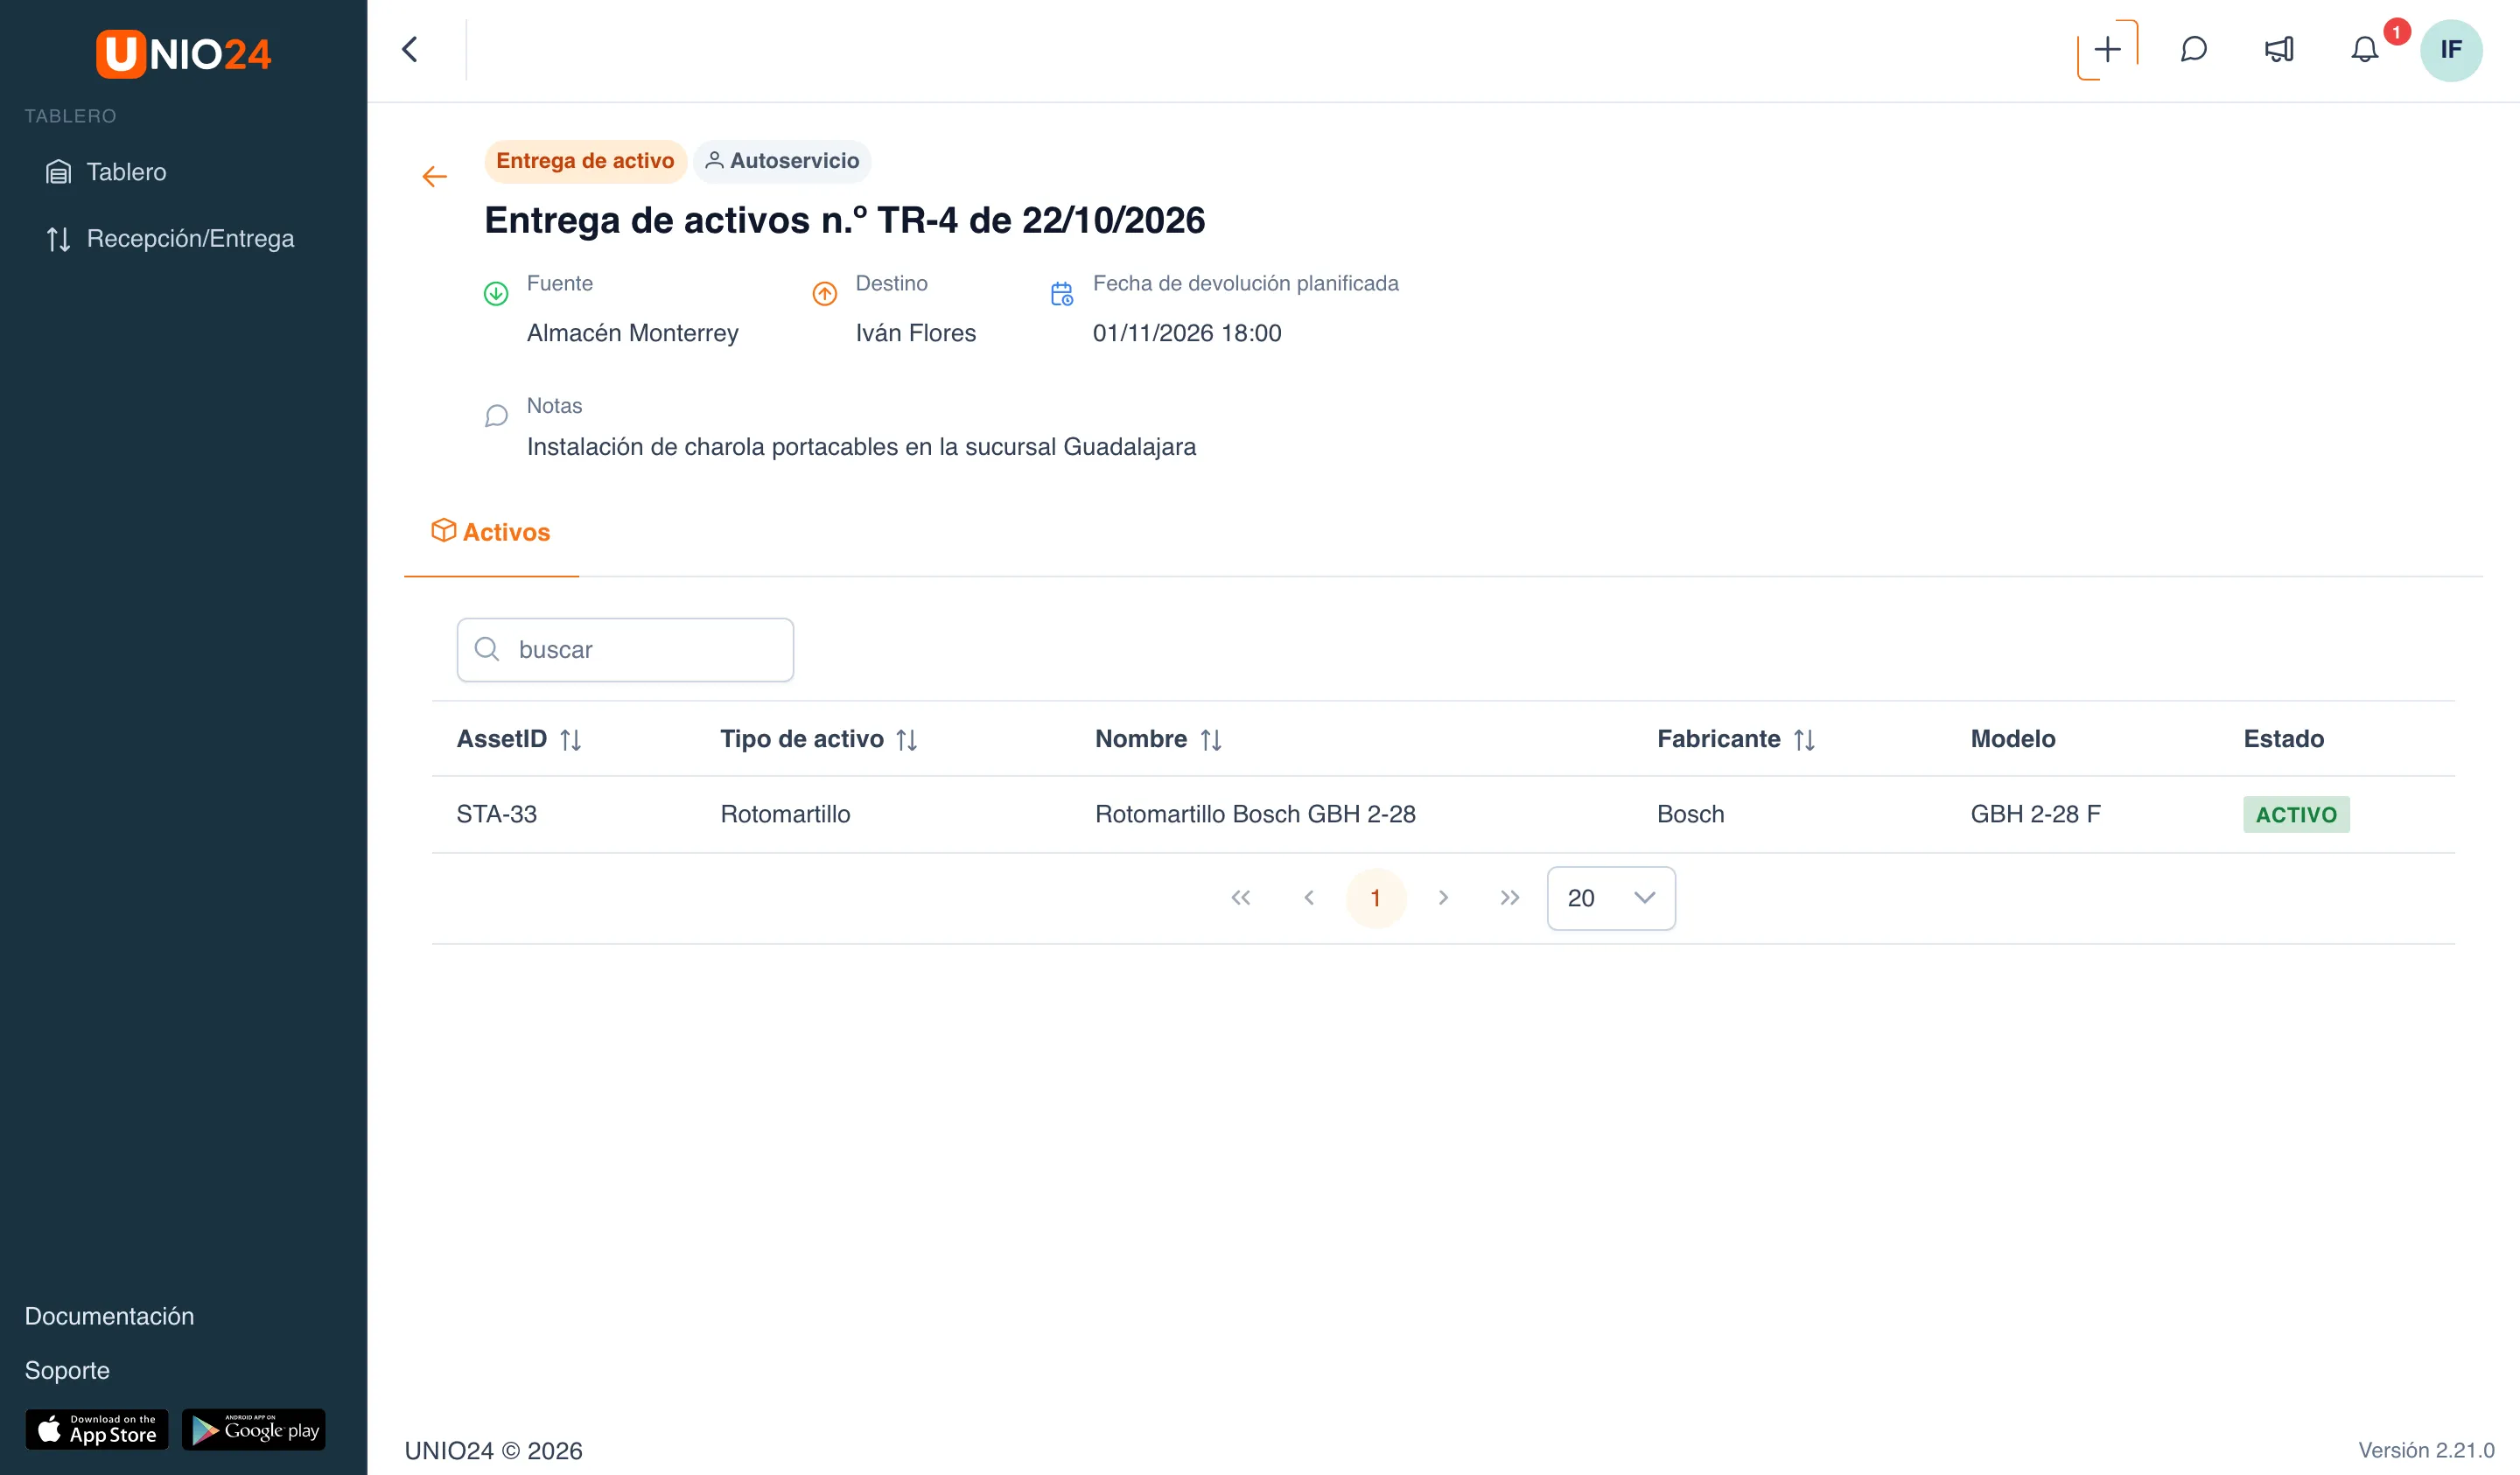Click Iván Flores destination value
This screenshot has width=2520, height=1475.
coord(915,333)
